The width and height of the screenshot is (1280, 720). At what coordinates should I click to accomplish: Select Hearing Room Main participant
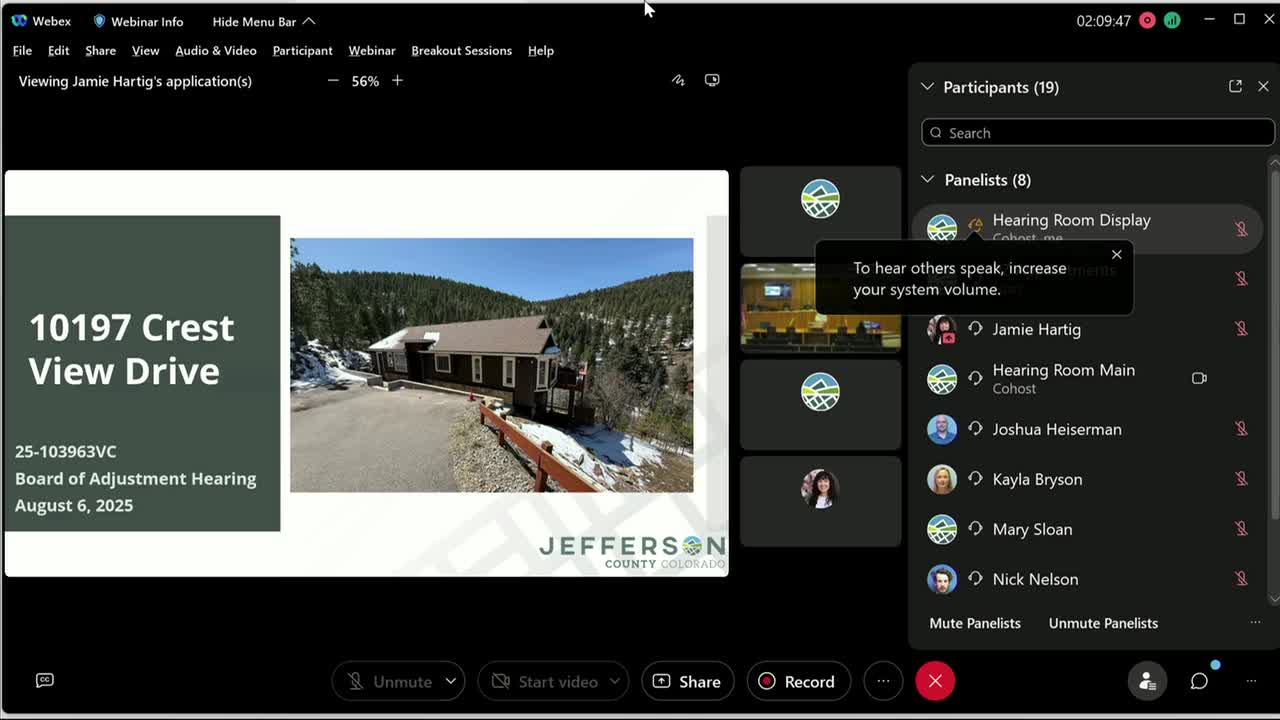[1063, 370]
